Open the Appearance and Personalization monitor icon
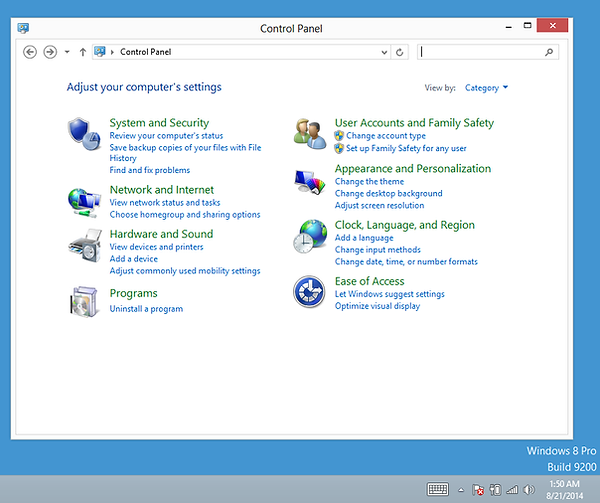 [310, 182]
